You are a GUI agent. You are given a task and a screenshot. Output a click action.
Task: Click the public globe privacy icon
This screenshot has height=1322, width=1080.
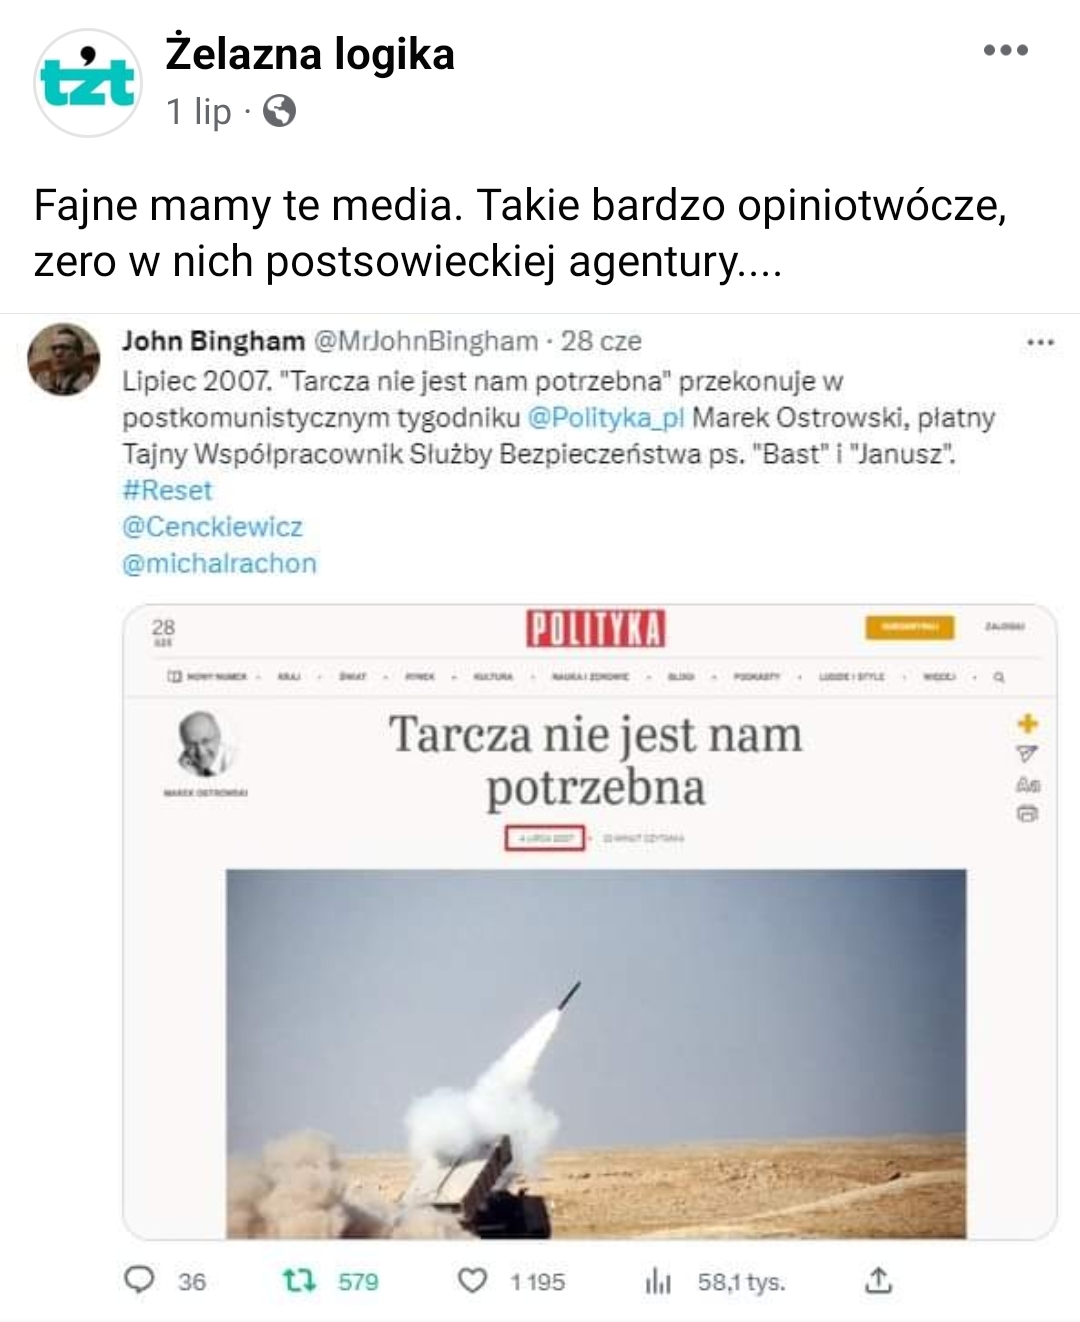tap(279, 111)
